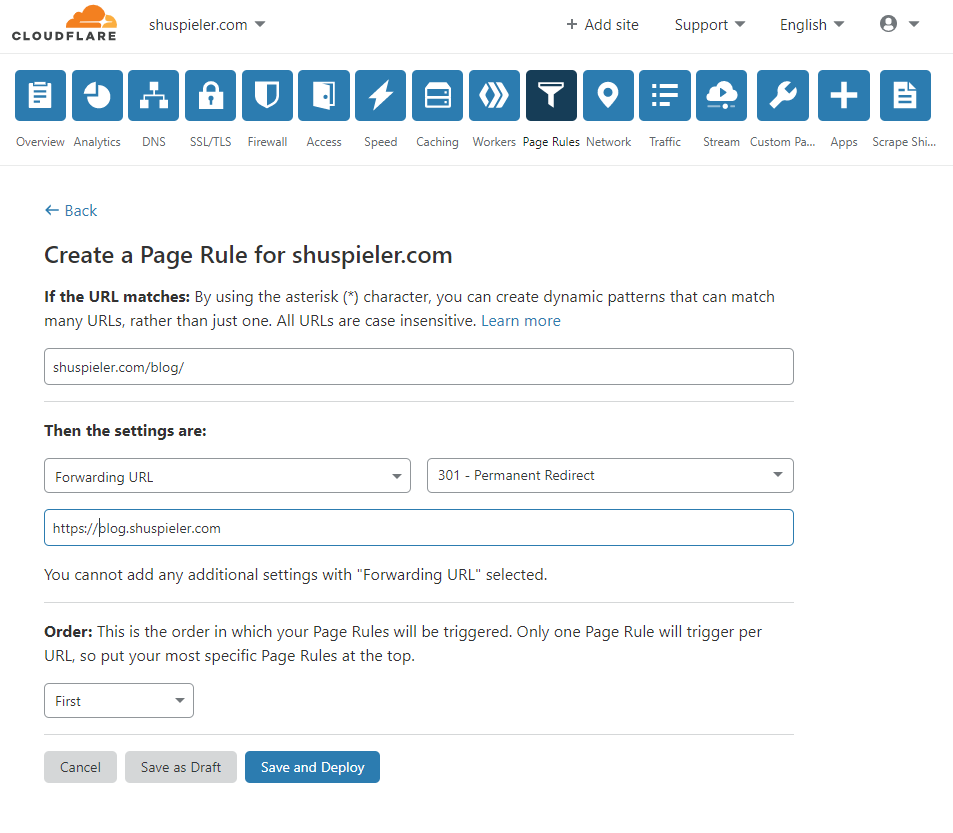953x833 pixels.
Task: Open the Workers icon
Action: (x=494, y=96)
